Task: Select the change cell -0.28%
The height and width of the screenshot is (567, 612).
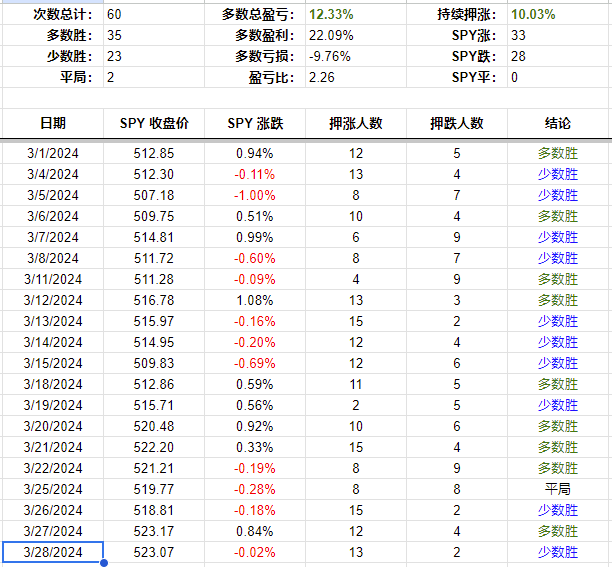Action: 255,489
